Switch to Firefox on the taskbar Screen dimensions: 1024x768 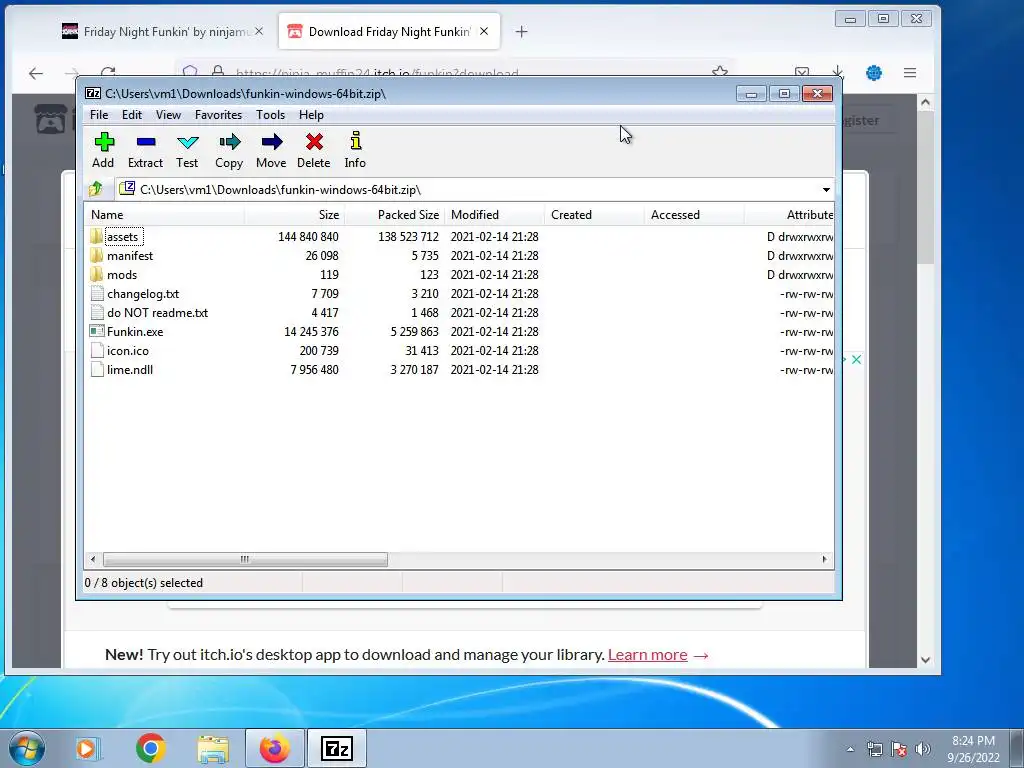tap(275, 748)
